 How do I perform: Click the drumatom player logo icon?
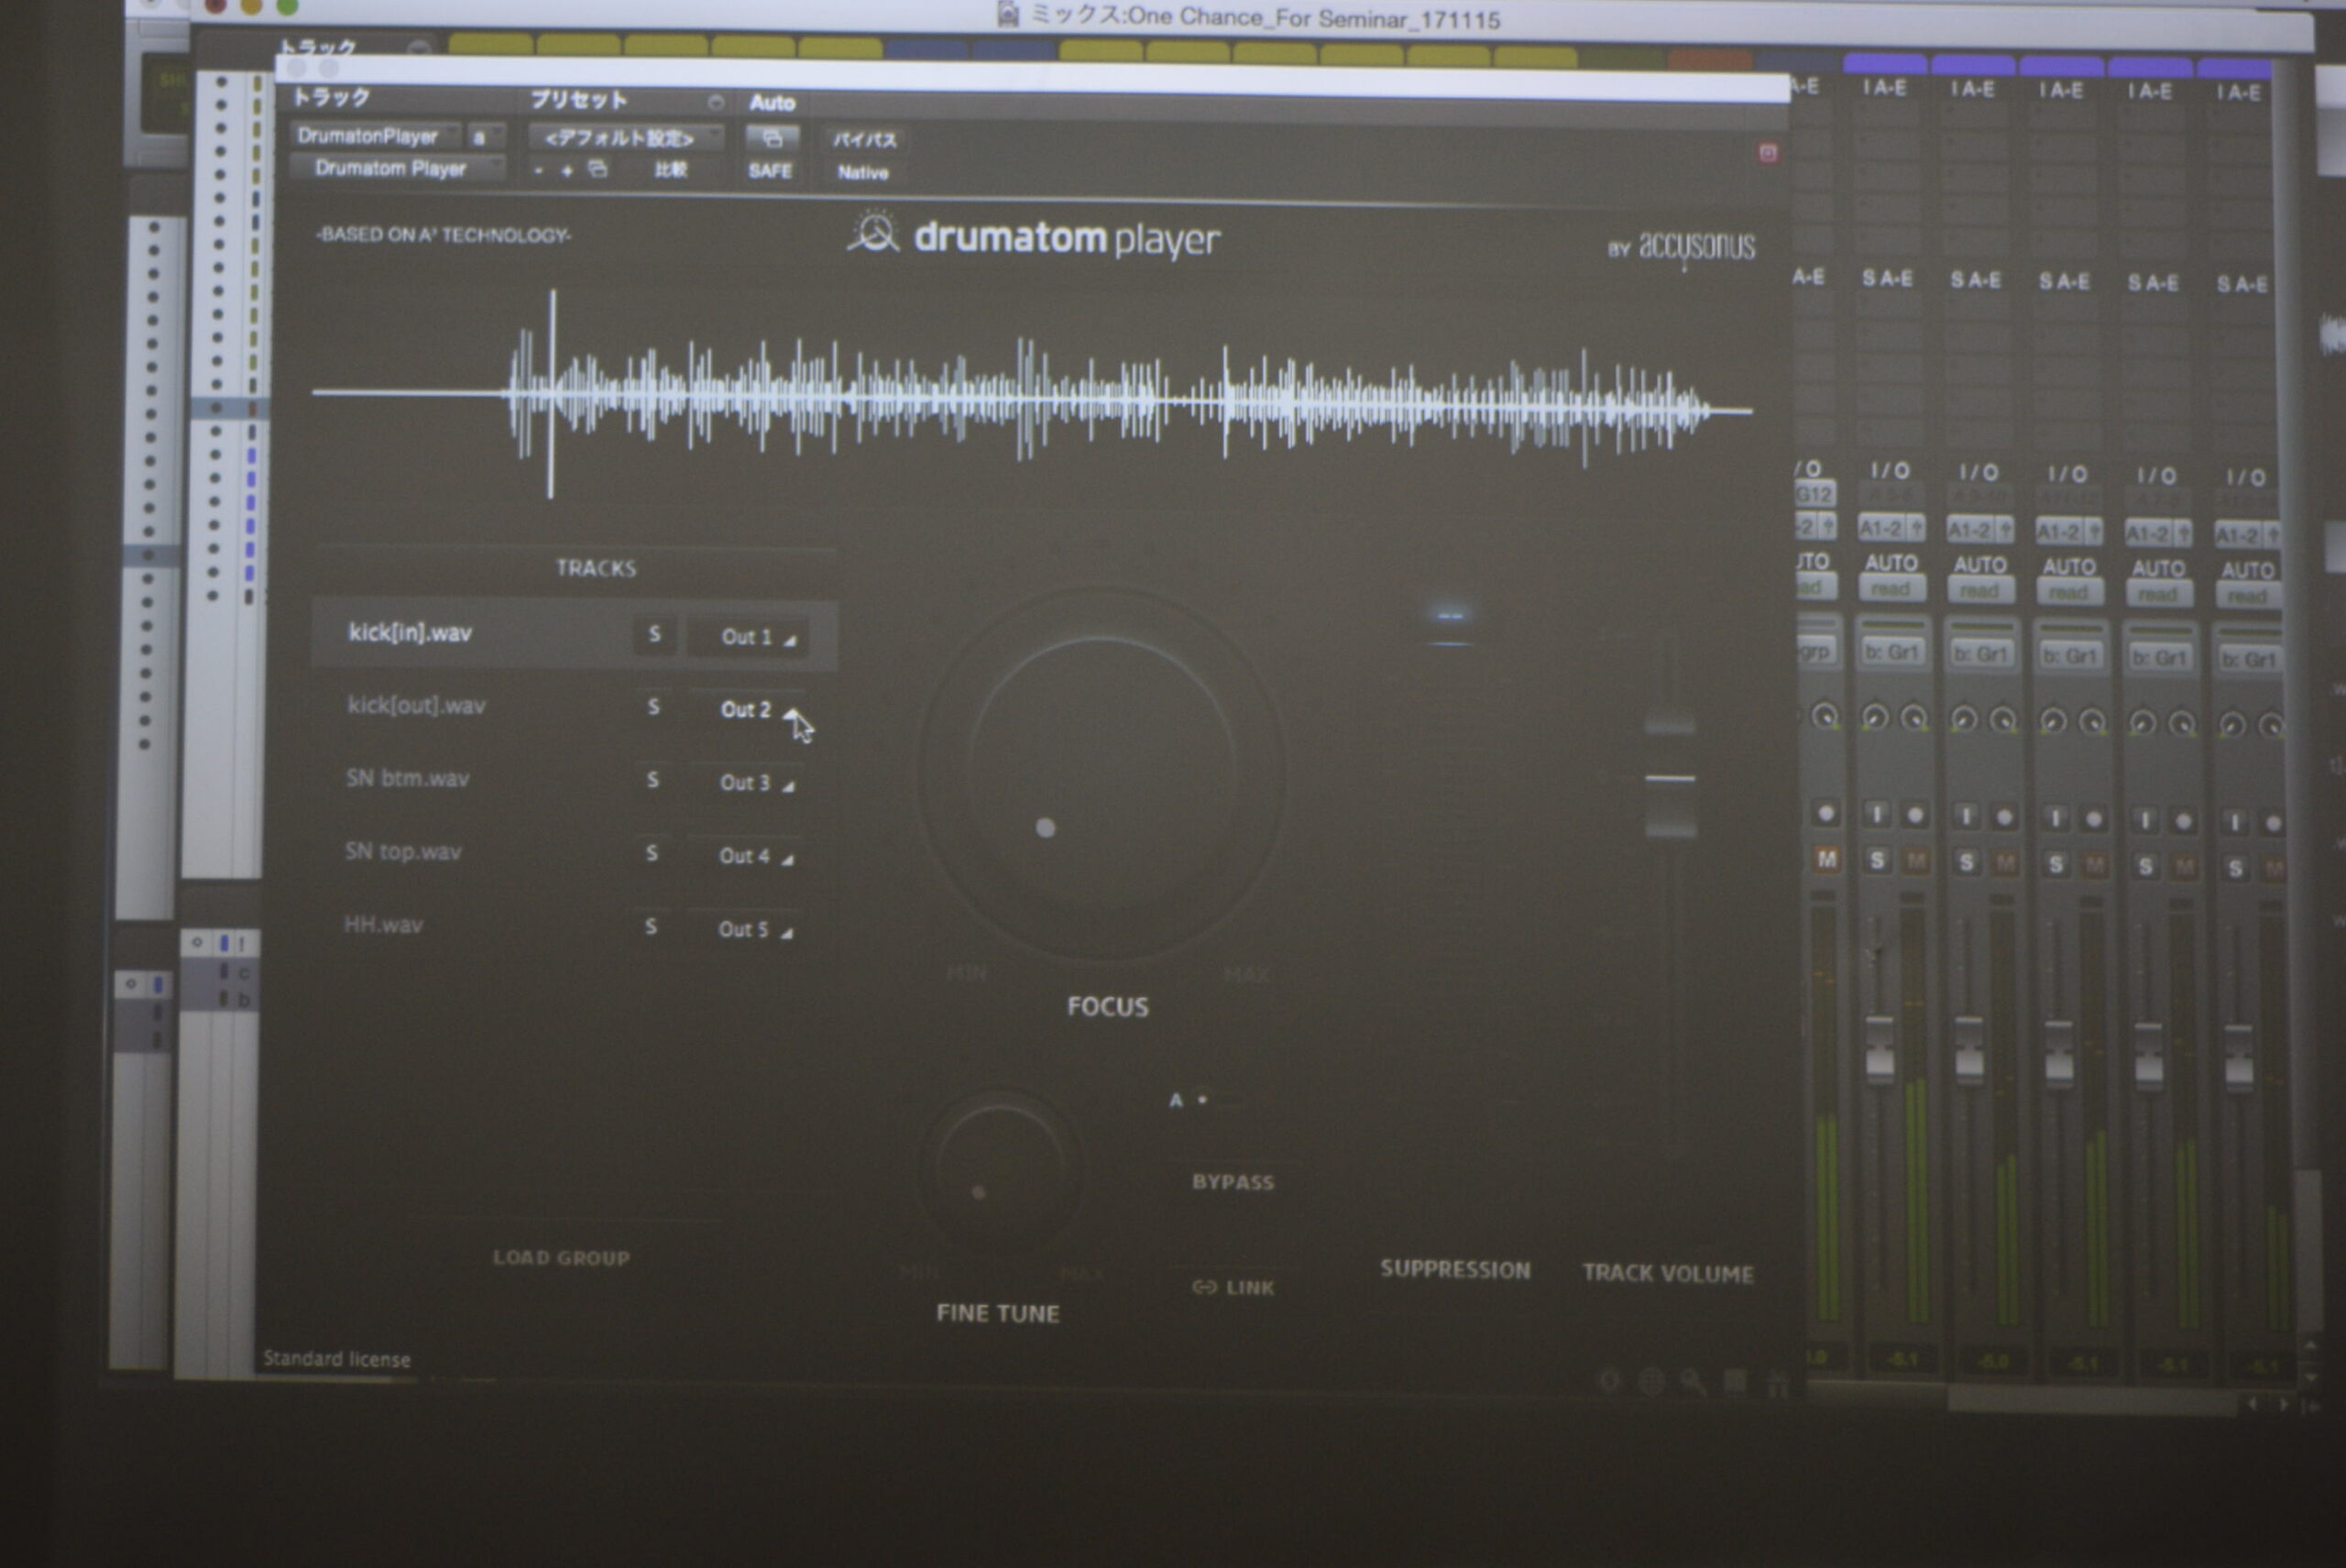874,233
